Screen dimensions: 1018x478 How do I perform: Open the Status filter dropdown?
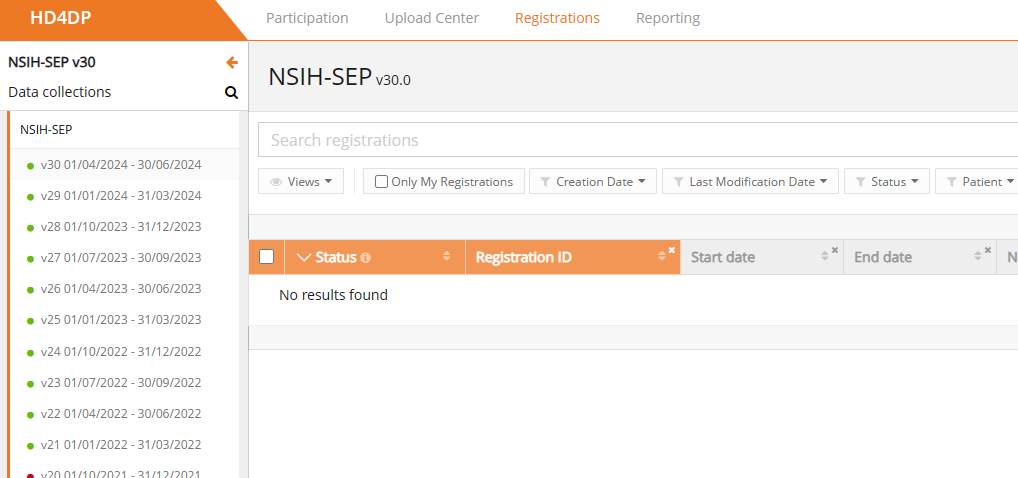tap(886, 182)
